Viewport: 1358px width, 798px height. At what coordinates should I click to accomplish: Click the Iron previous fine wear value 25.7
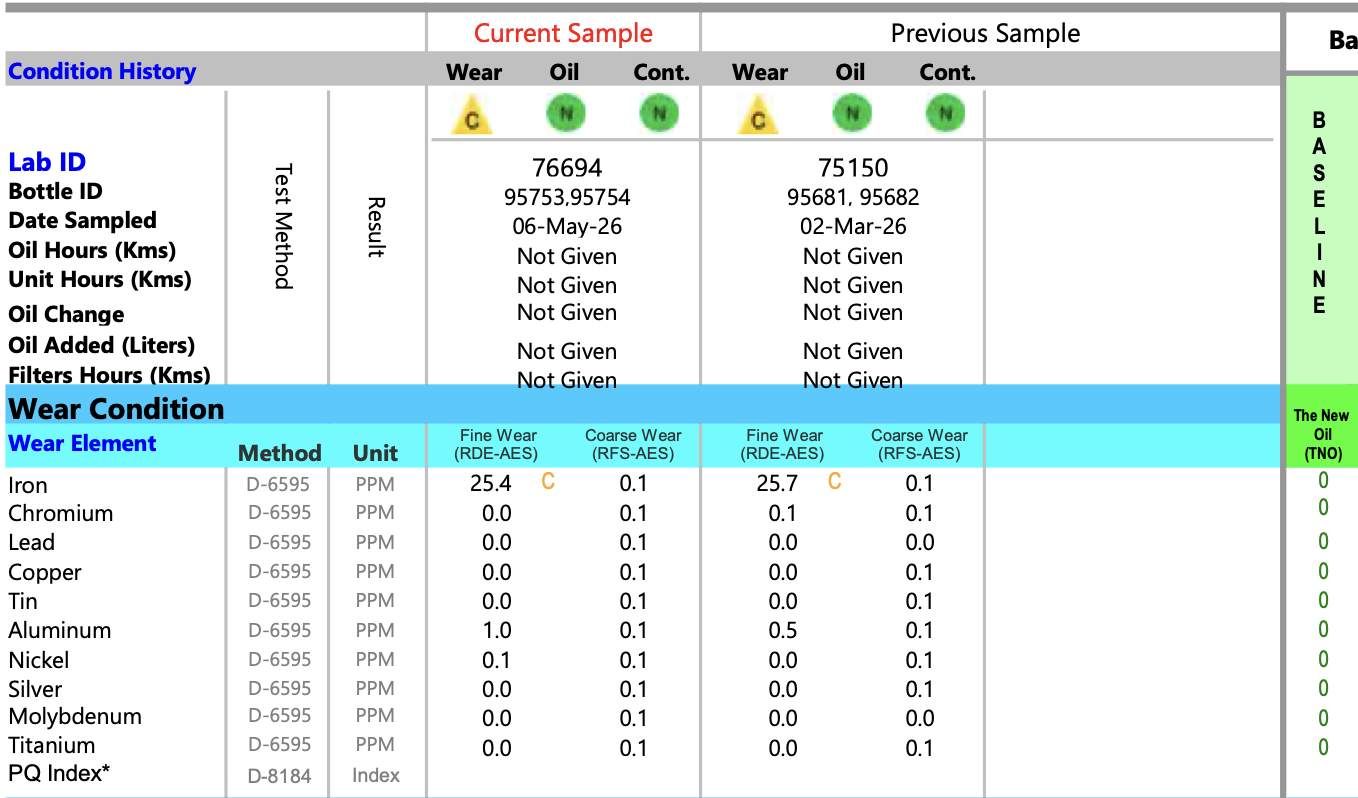(777, 484)
